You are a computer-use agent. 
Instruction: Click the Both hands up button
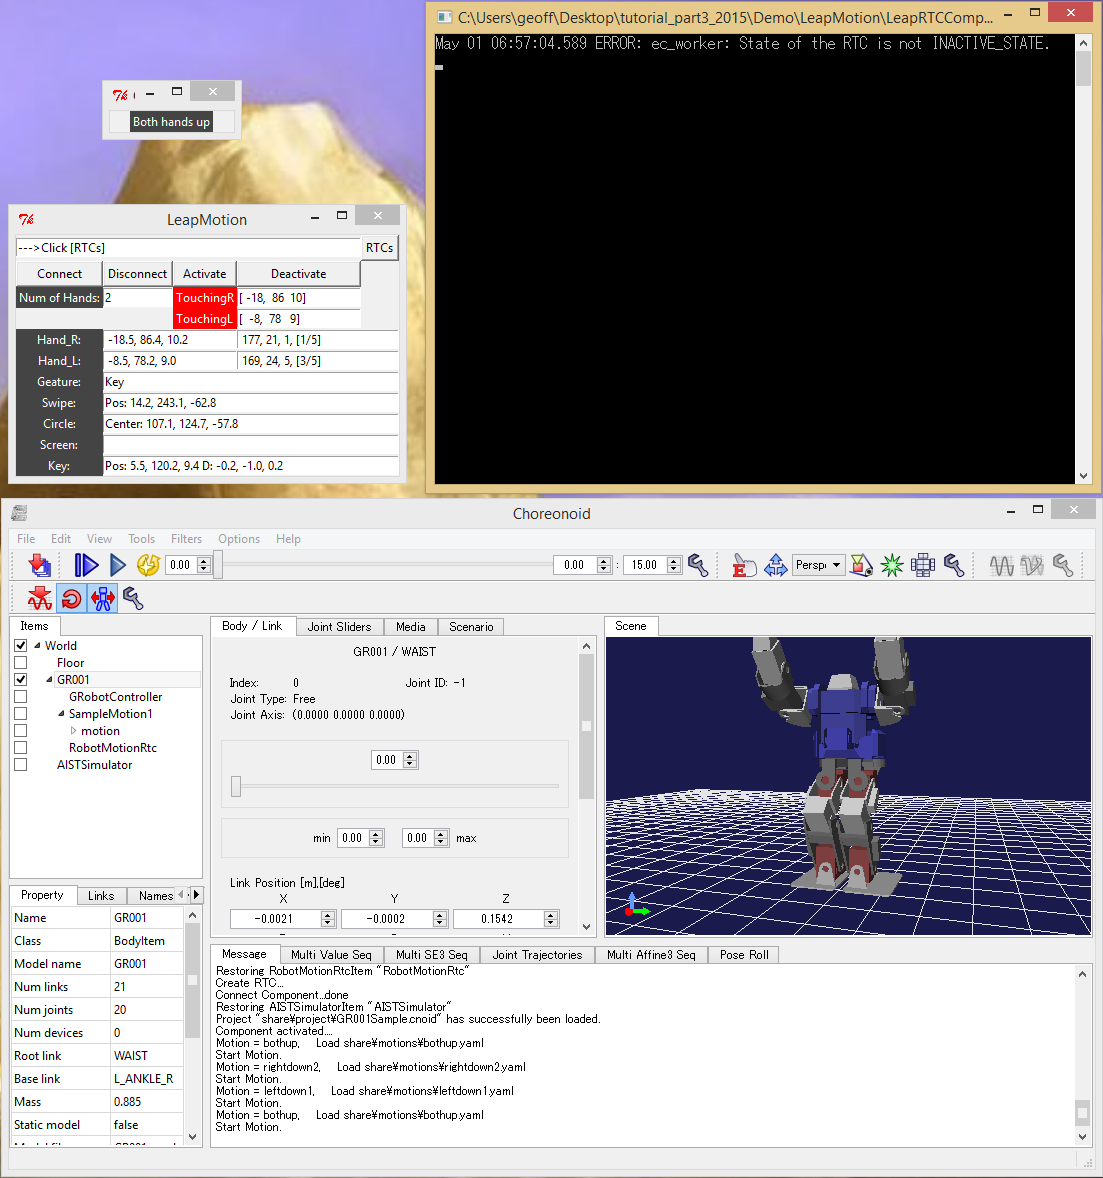[x=171, y=122]
